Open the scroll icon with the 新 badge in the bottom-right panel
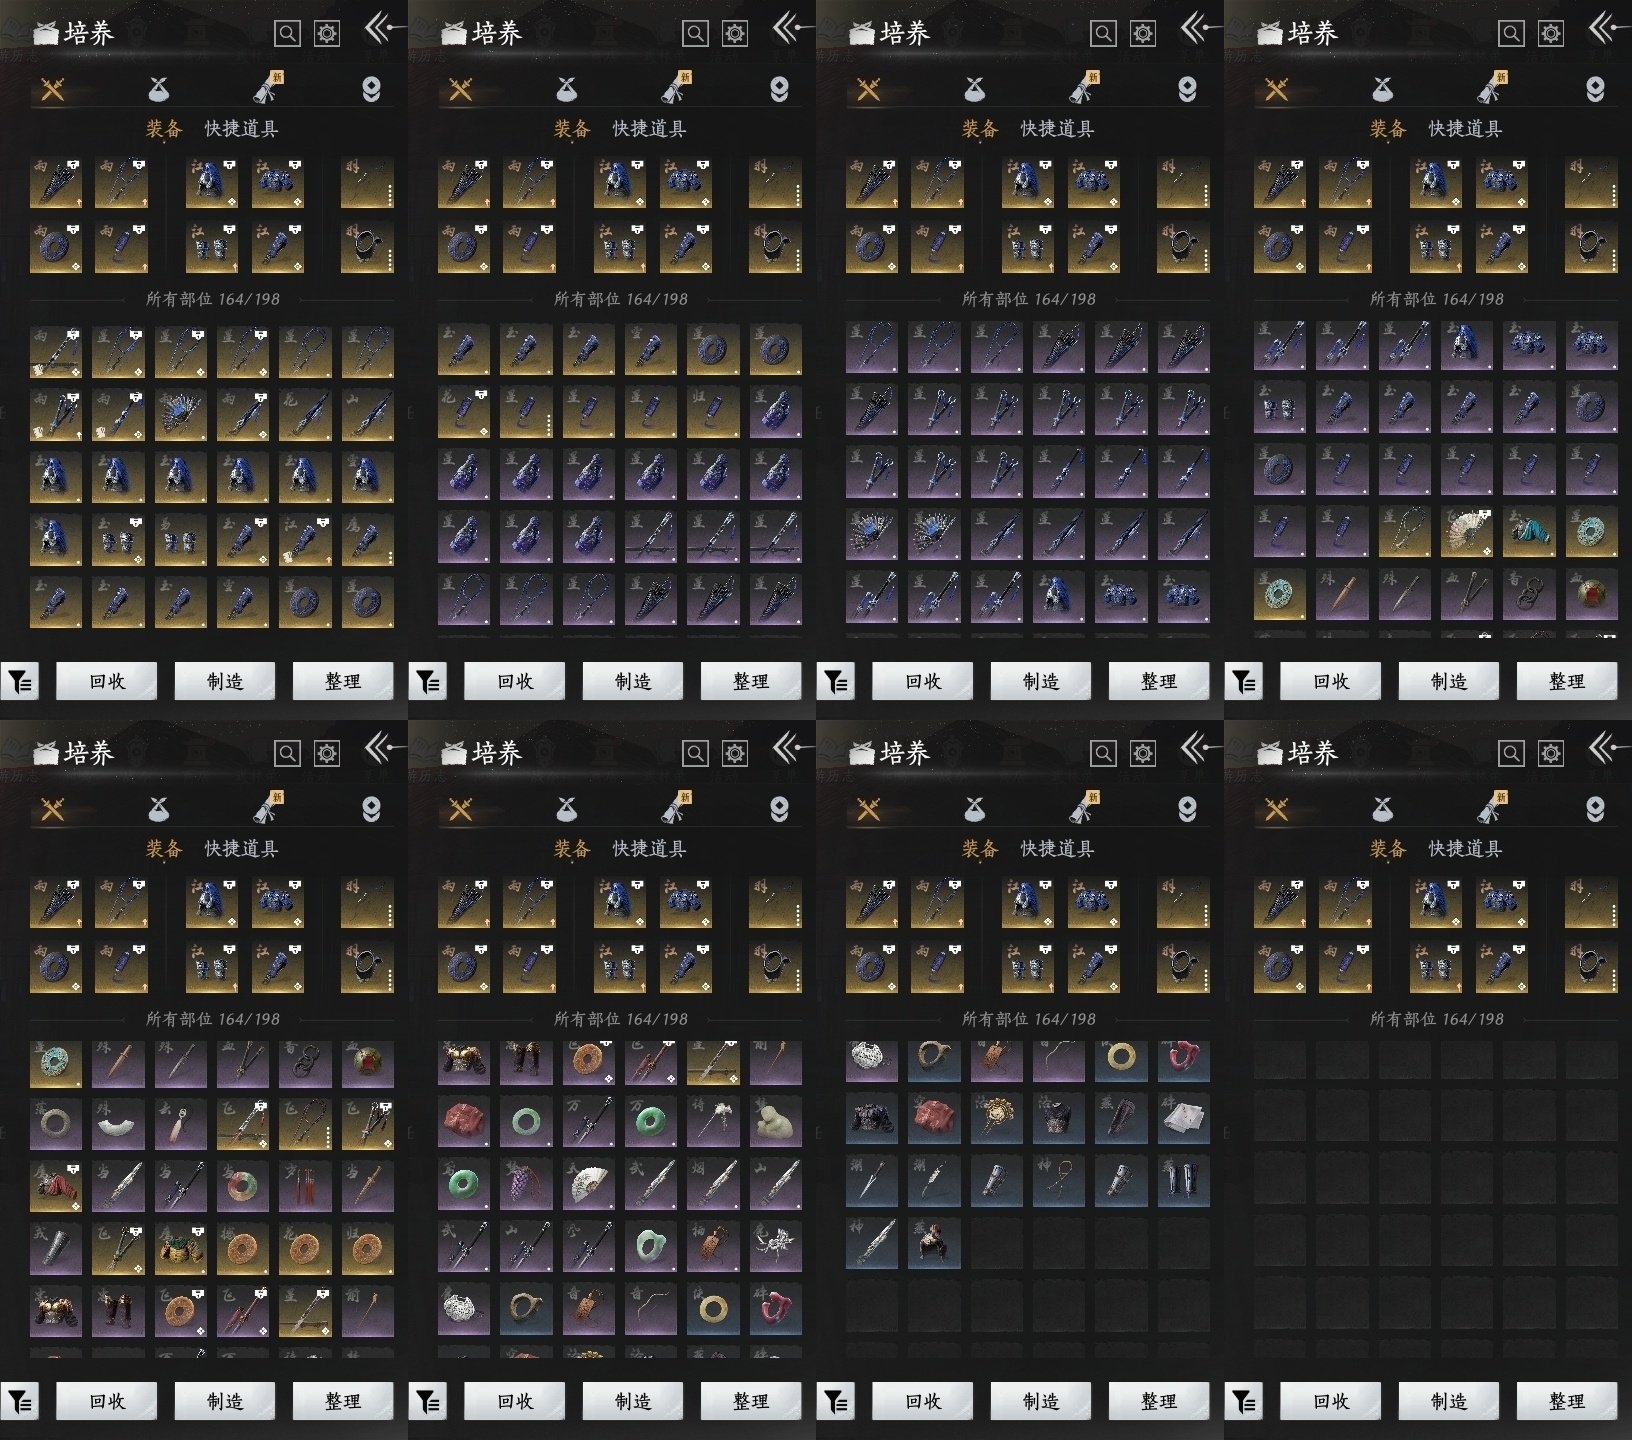 1490,809
